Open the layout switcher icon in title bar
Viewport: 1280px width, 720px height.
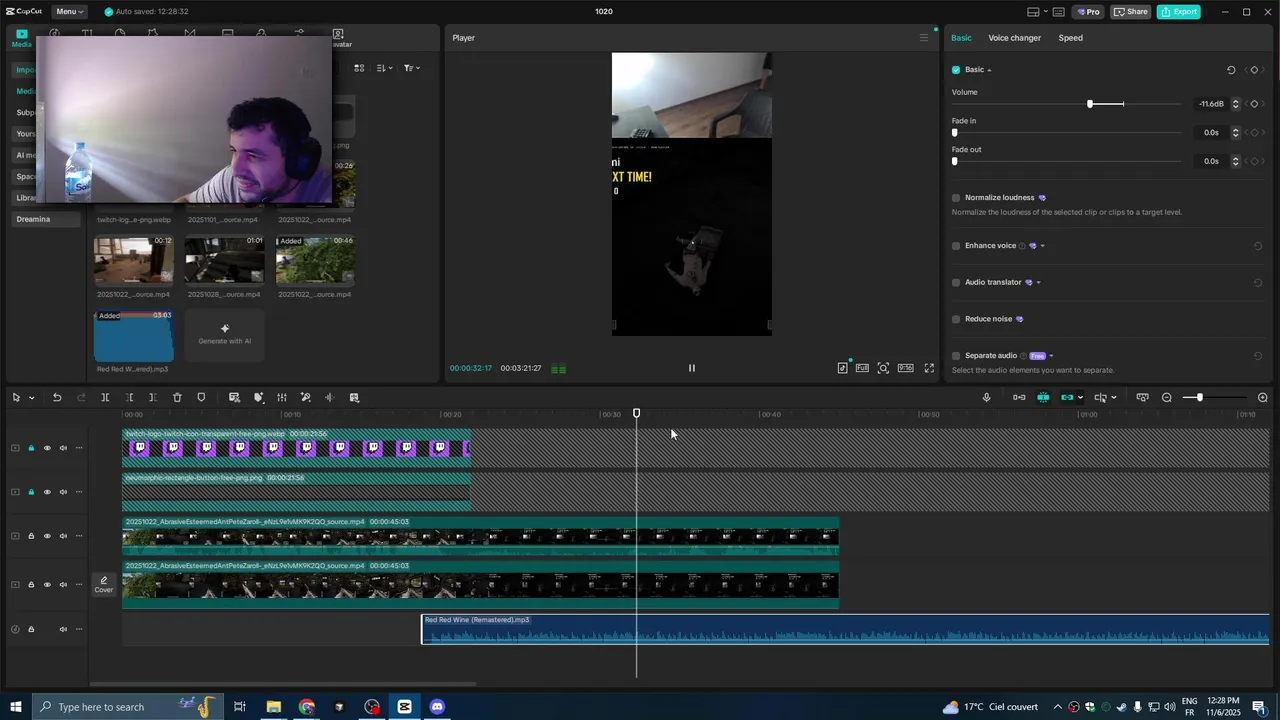pyautogui.click(x=1033, y=12)
